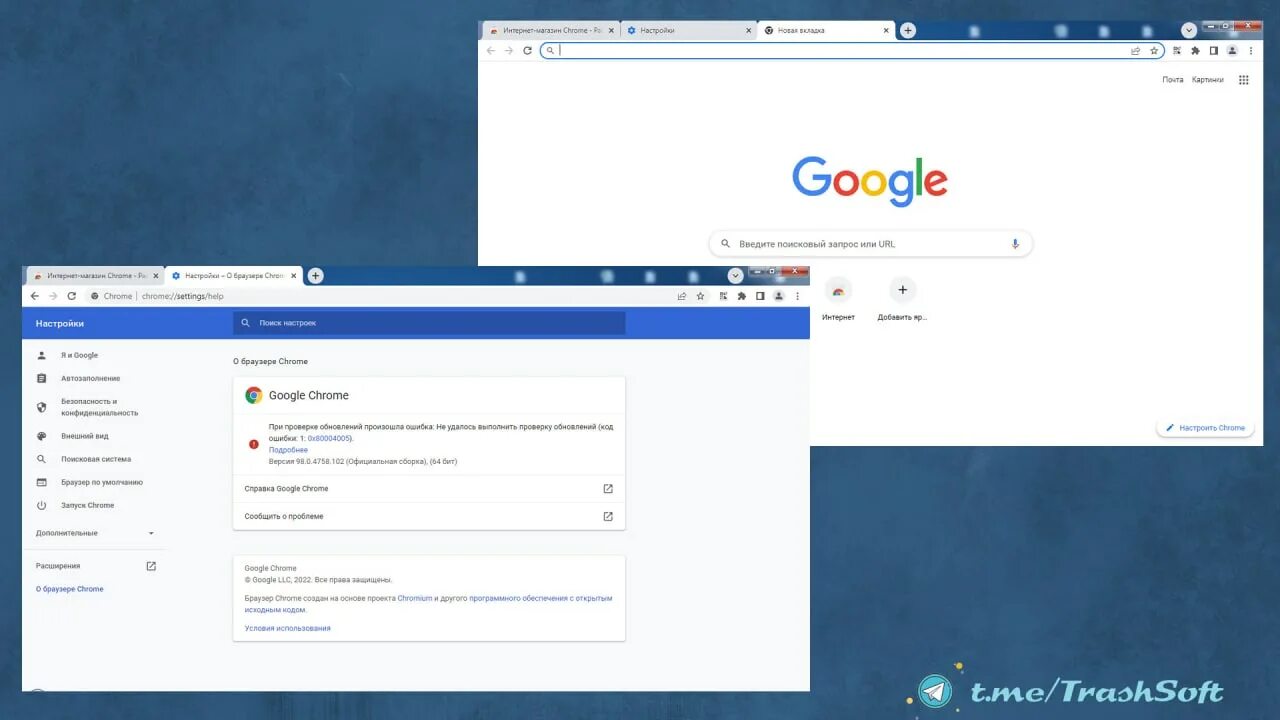Close the Настройки tab in New Tab window

point(749,30)
